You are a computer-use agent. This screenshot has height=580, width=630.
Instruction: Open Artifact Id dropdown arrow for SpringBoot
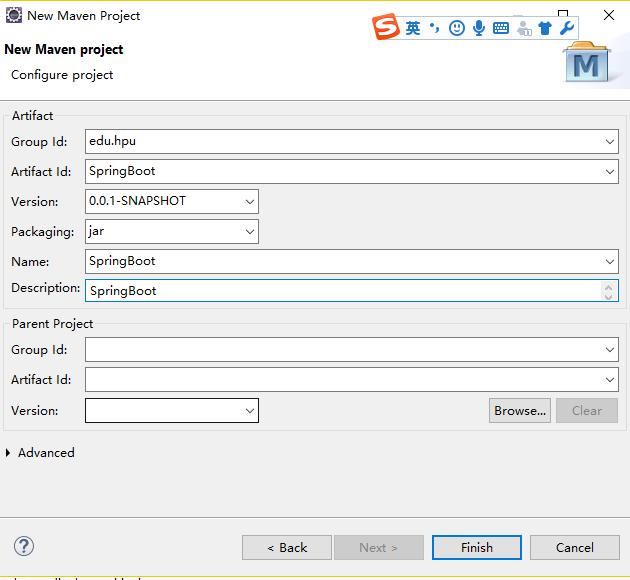coord(610,172)
